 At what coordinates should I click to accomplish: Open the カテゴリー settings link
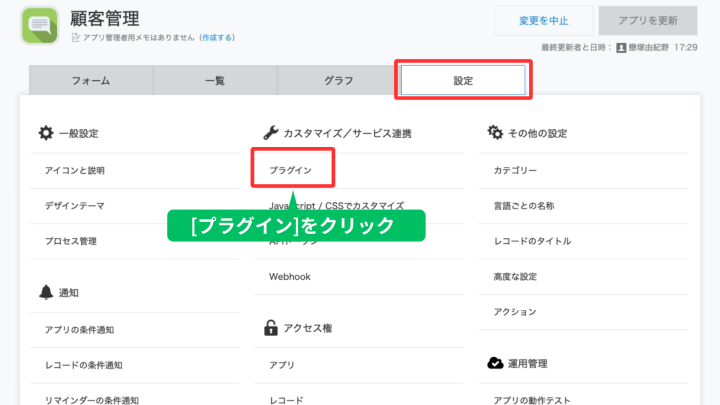[515, 171]
